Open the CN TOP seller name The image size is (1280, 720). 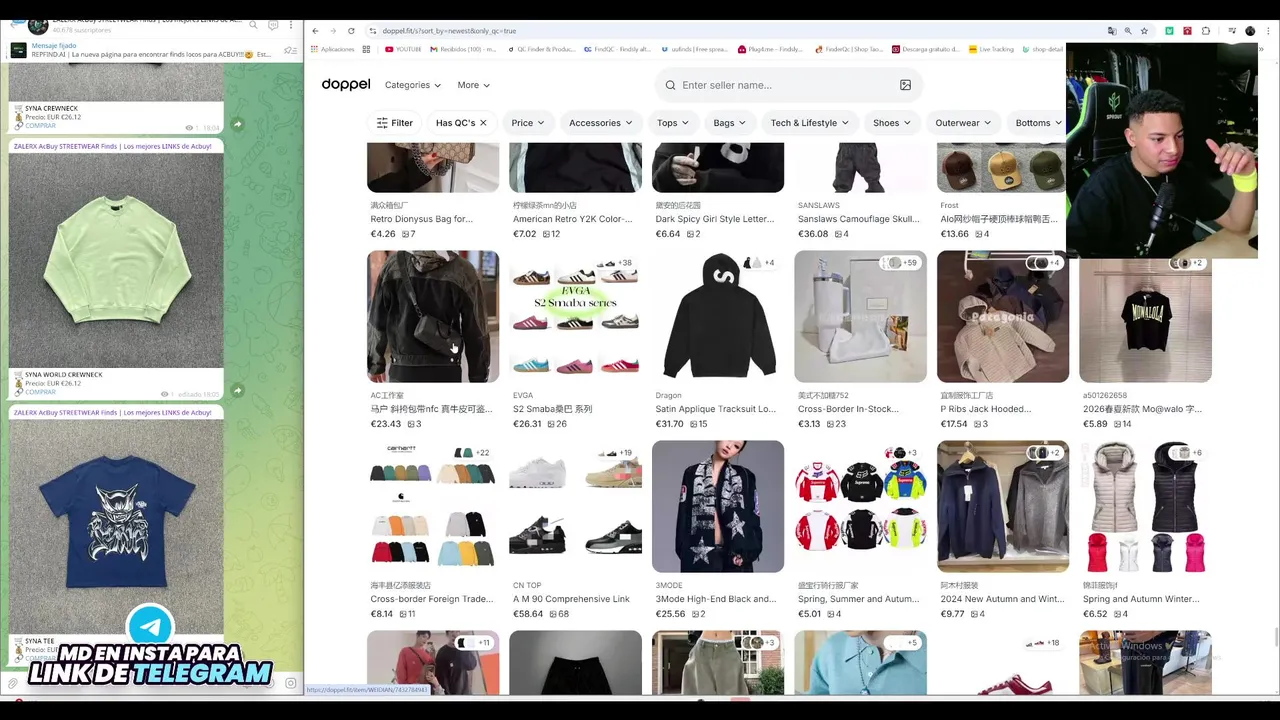tap(527, 585)
